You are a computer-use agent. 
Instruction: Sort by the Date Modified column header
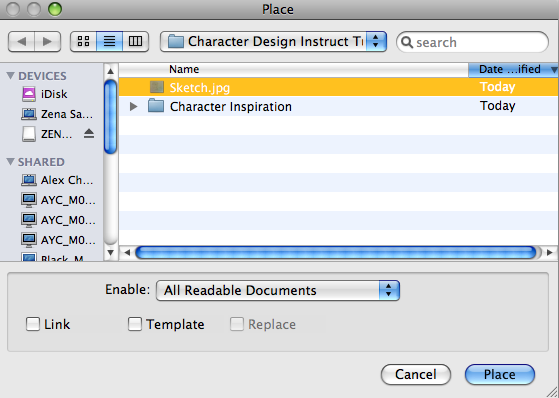513,69
